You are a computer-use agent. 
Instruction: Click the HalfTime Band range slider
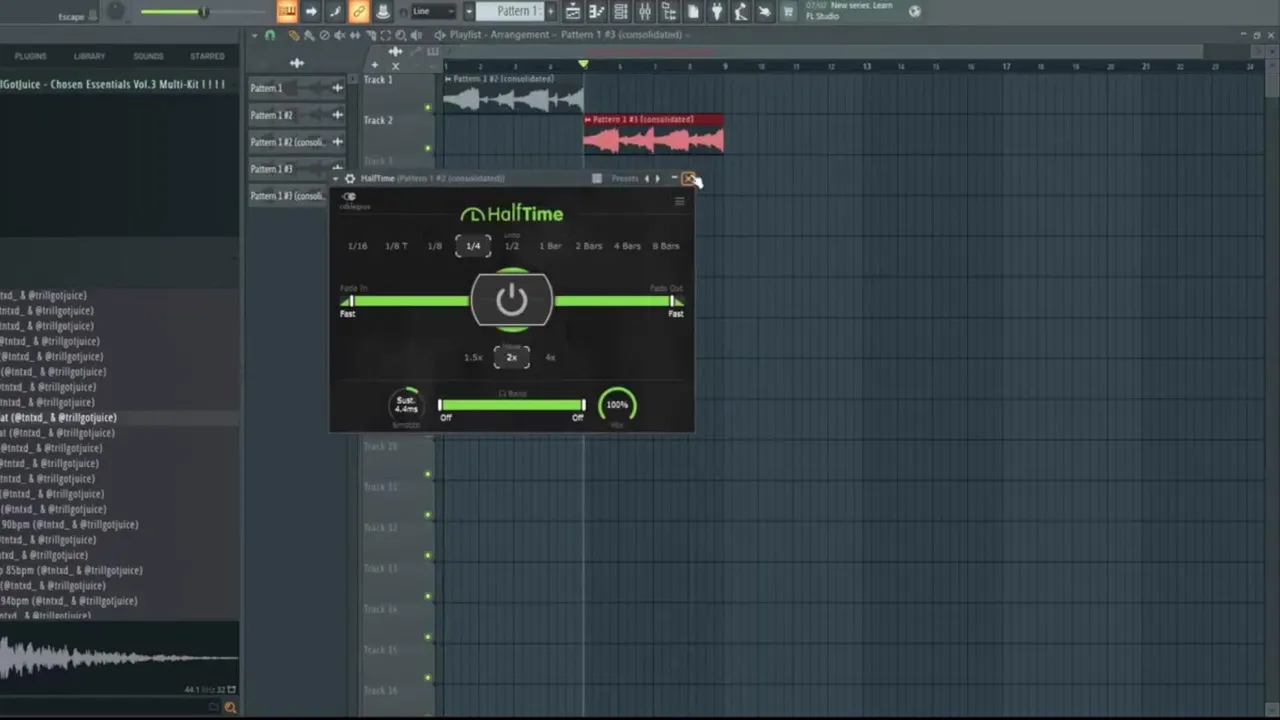point(511,405)
